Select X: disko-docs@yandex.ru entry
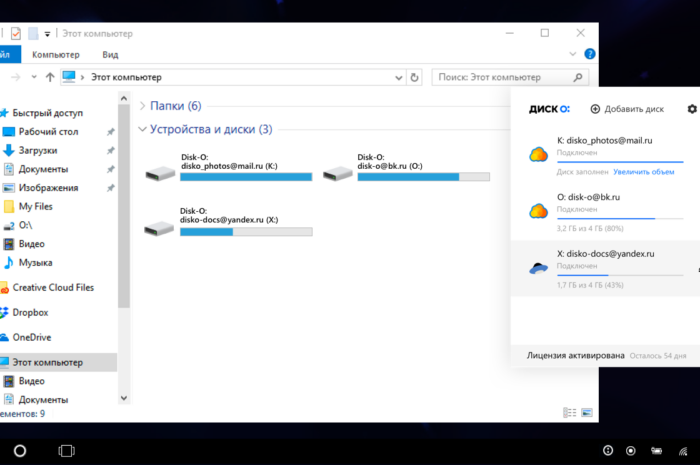Image resolution: width=700 pixels, height=465 pixels. 605,268
